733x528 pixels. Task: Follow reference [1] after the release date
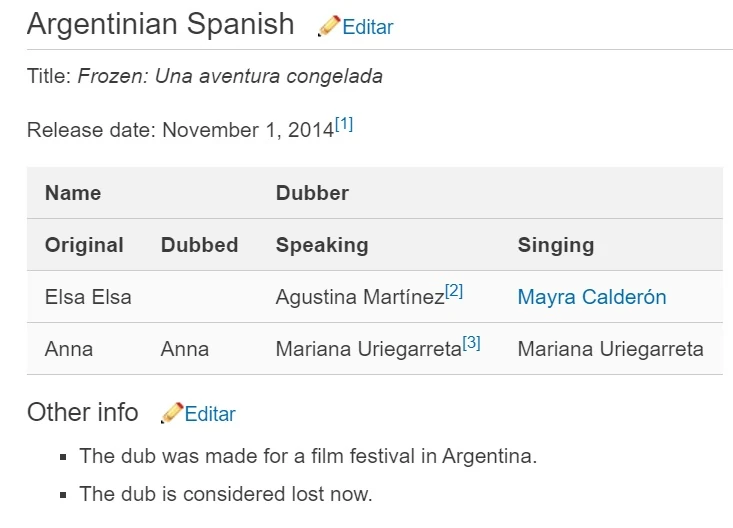(344, 124)
